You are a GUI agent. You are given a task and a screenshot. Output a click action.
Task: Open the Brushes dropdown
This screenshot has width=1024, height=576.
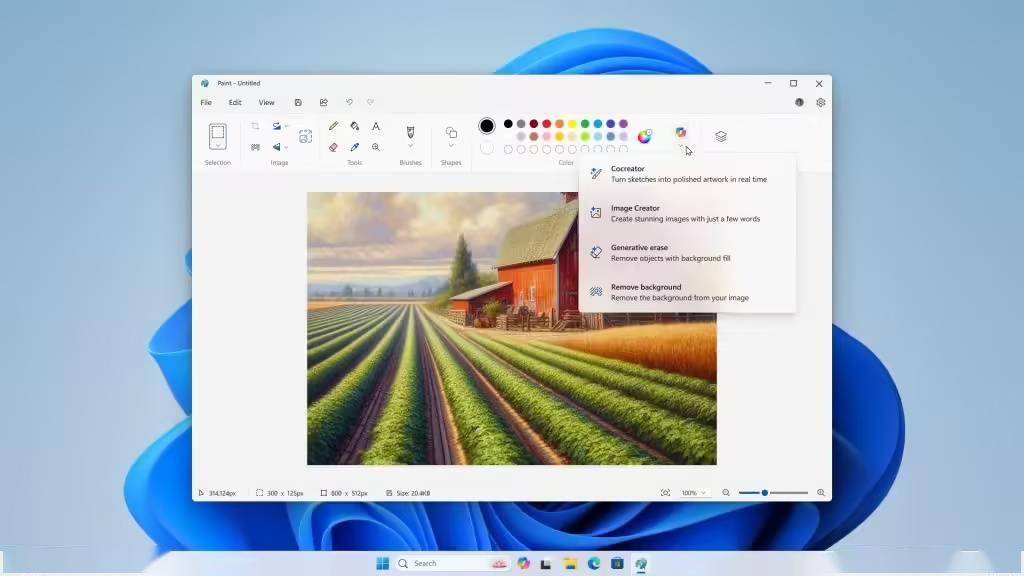(410, 145)
